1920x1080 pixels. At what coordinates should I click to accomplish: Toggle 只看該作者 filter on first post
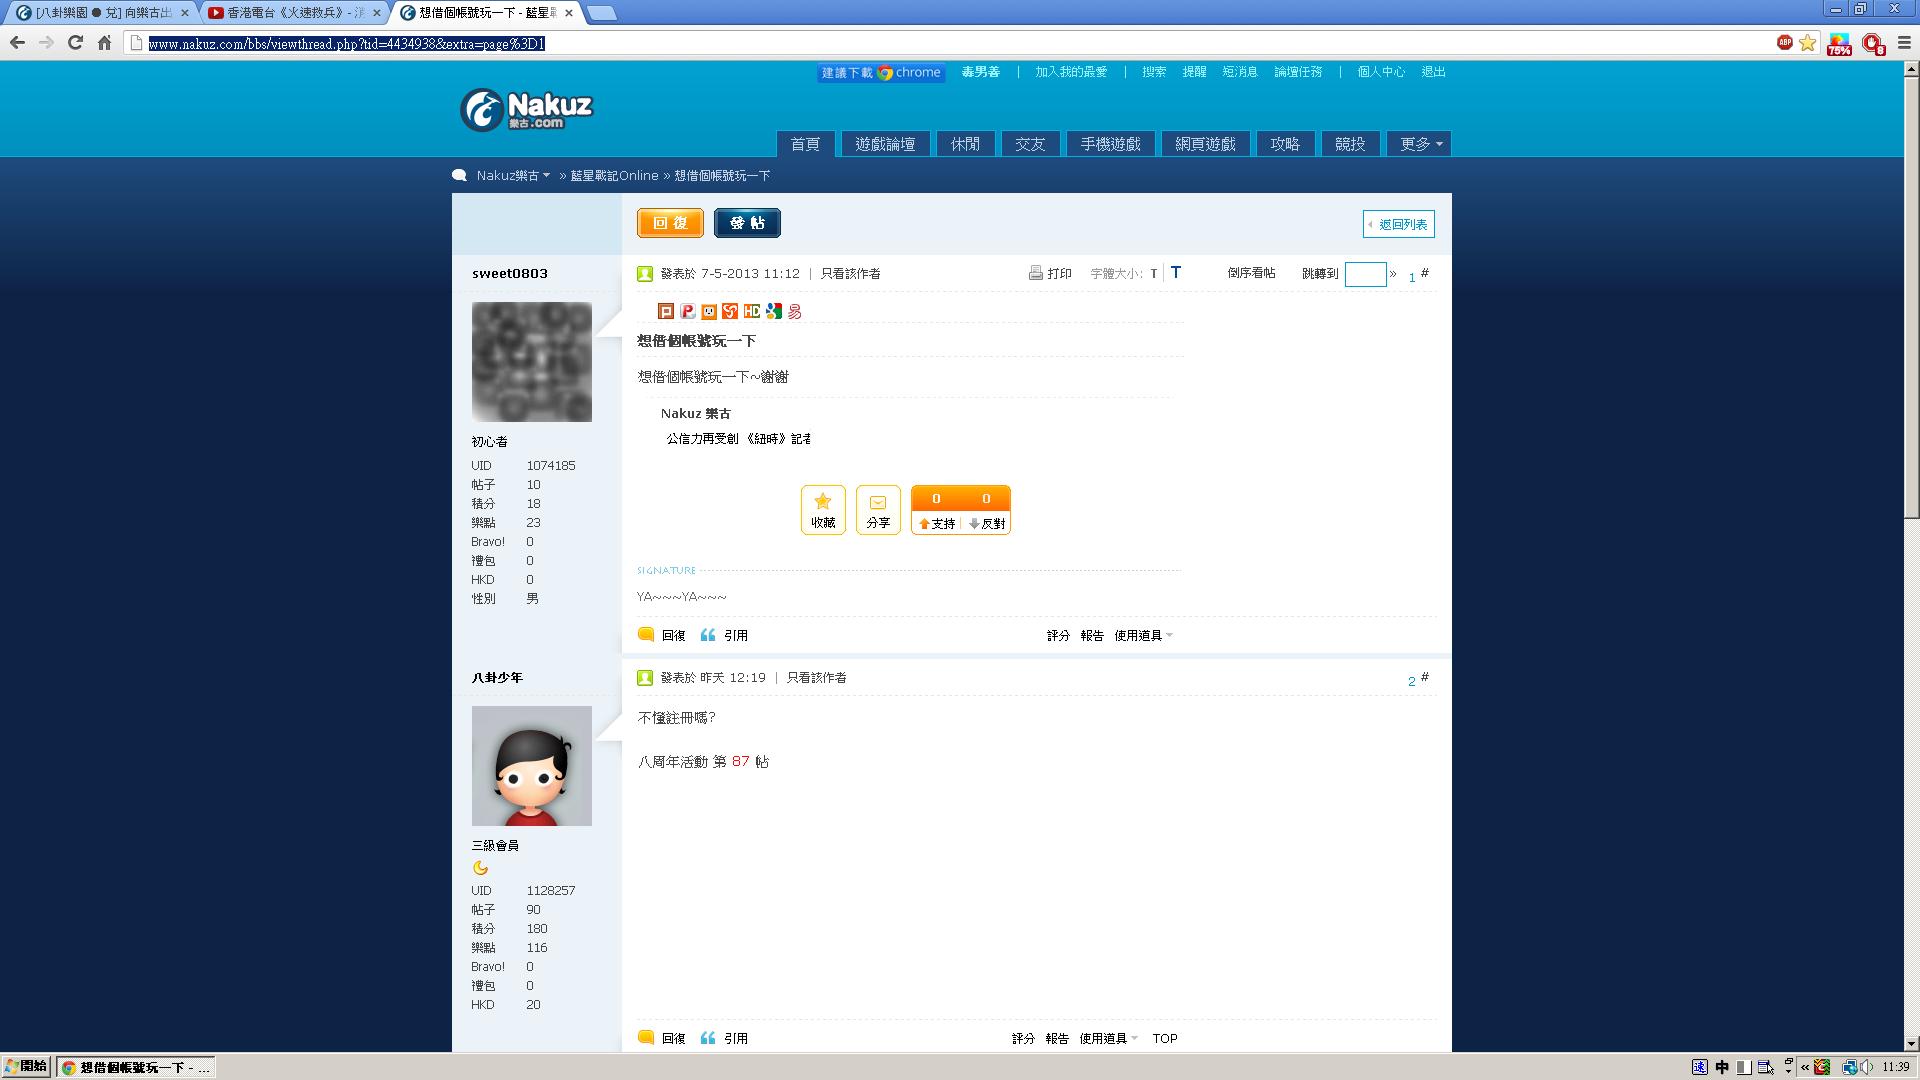[850, 273]
